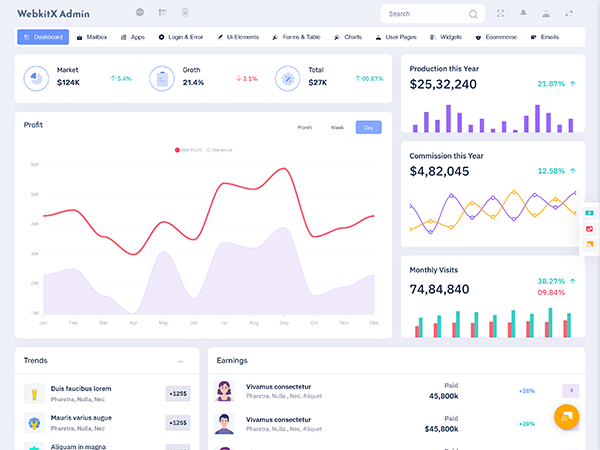Switch Profit chart to Week view

click(337, 127)
